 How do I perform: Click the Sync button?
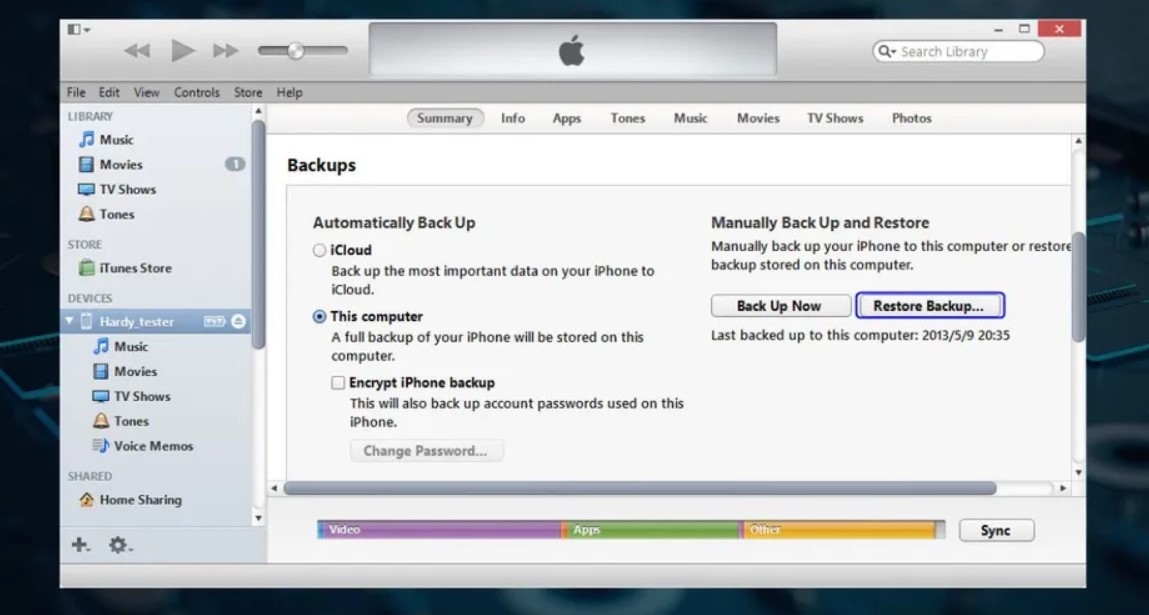[996, 531]
